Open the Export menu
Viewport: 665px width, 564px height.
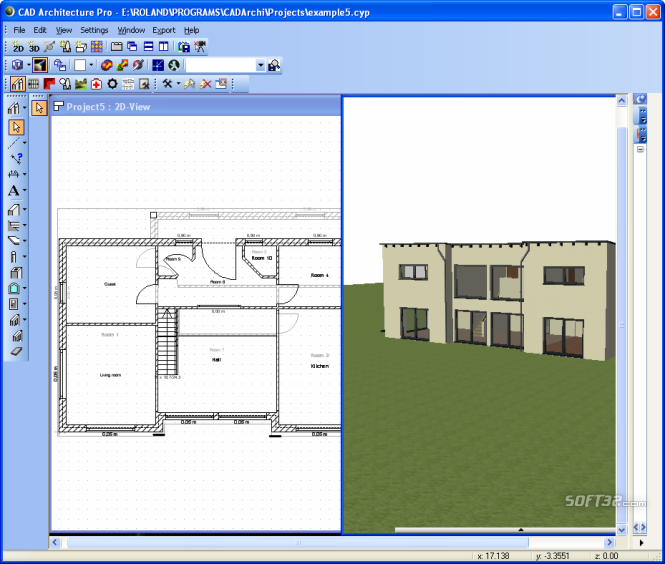pyautogui.click(x=164, y=30)
